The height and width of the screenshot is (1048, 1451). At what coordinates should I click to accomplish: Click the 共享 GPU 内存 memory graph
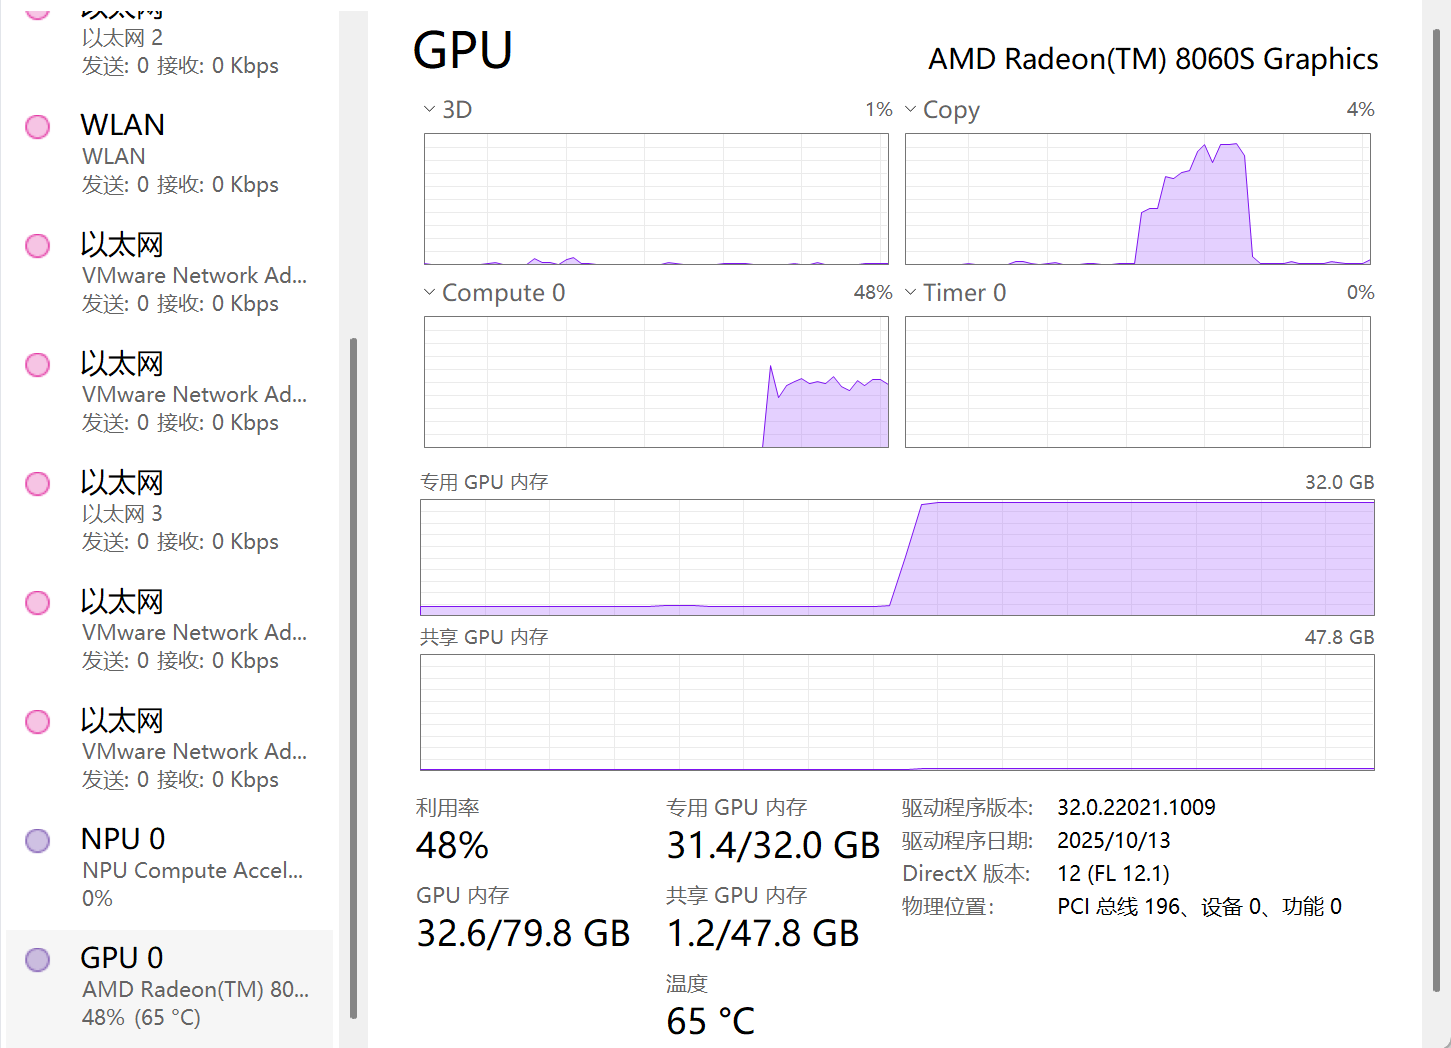(897, 712)
